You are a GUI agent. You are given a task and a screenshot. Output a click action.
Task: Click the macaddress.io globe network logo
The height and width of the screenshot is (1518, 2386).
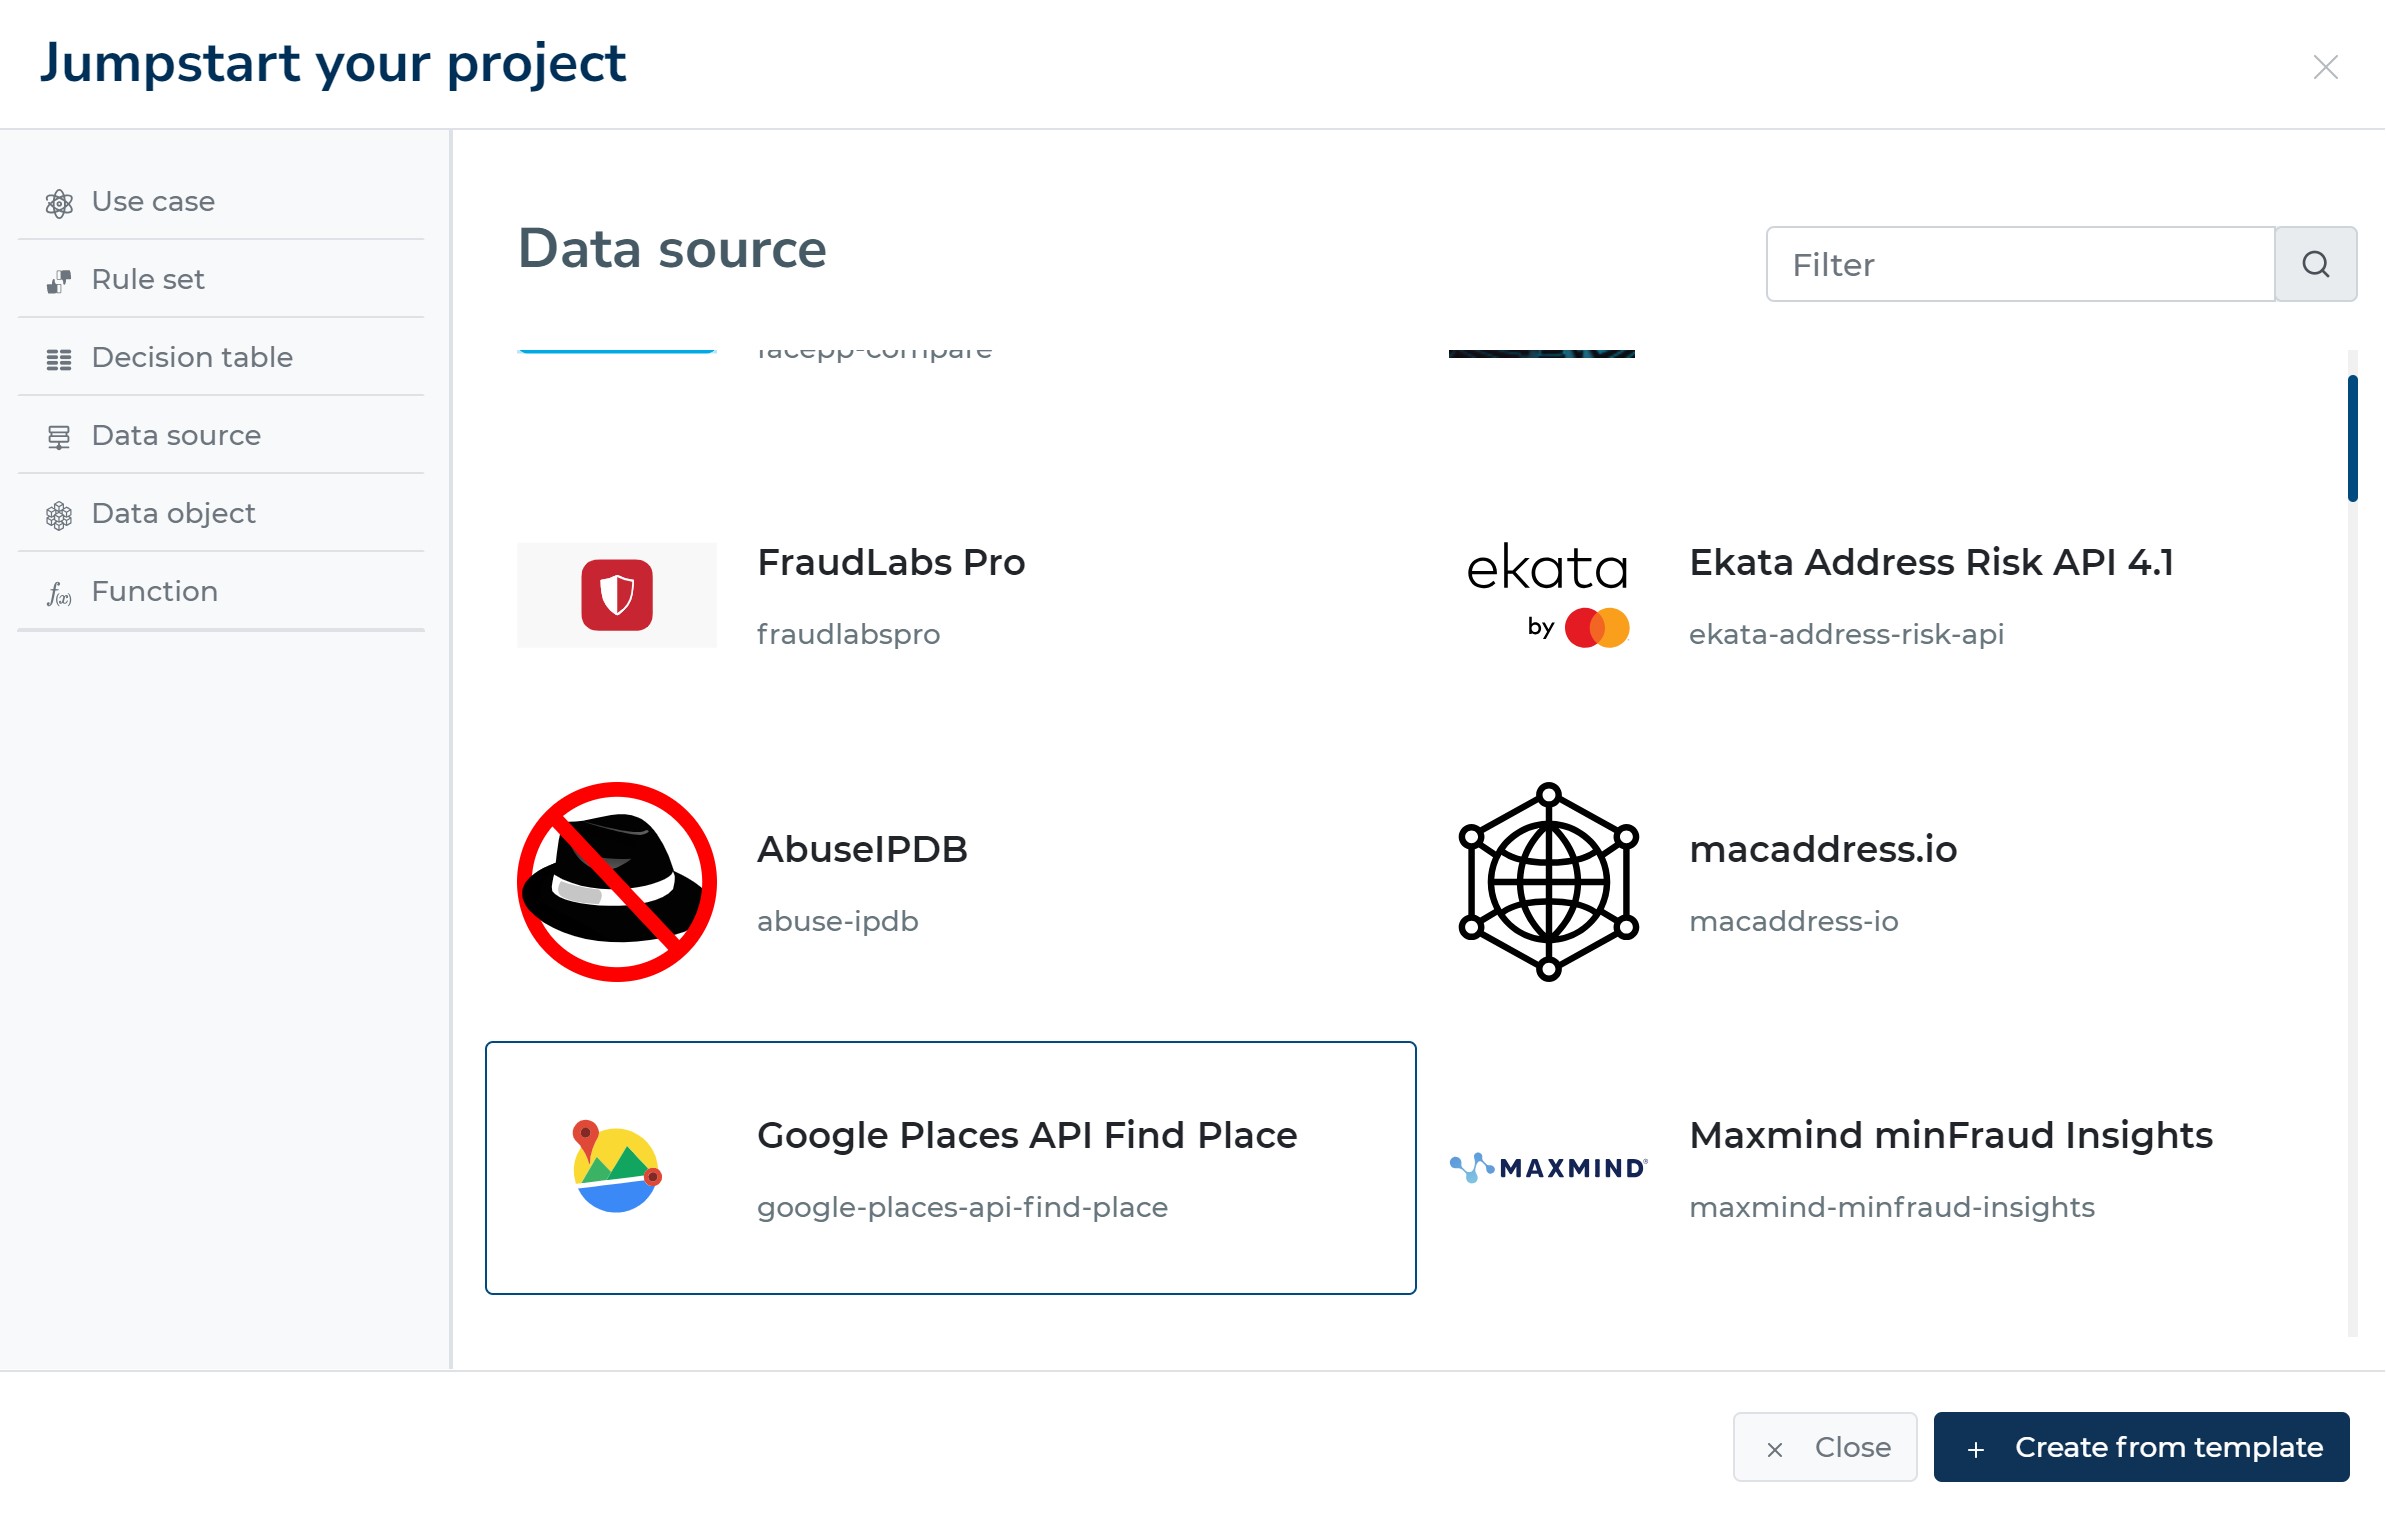[1548, 881]
